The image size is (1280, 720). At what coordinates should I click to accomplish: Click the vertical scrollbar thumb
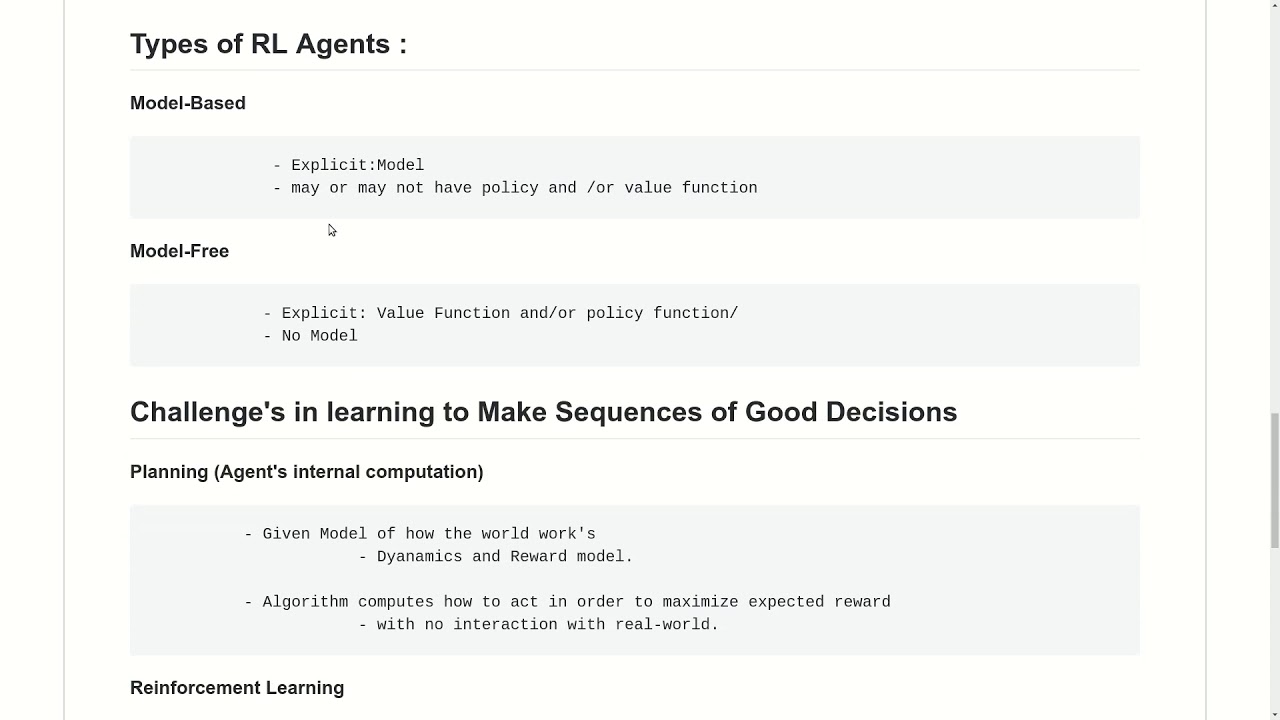(1274, 480)
